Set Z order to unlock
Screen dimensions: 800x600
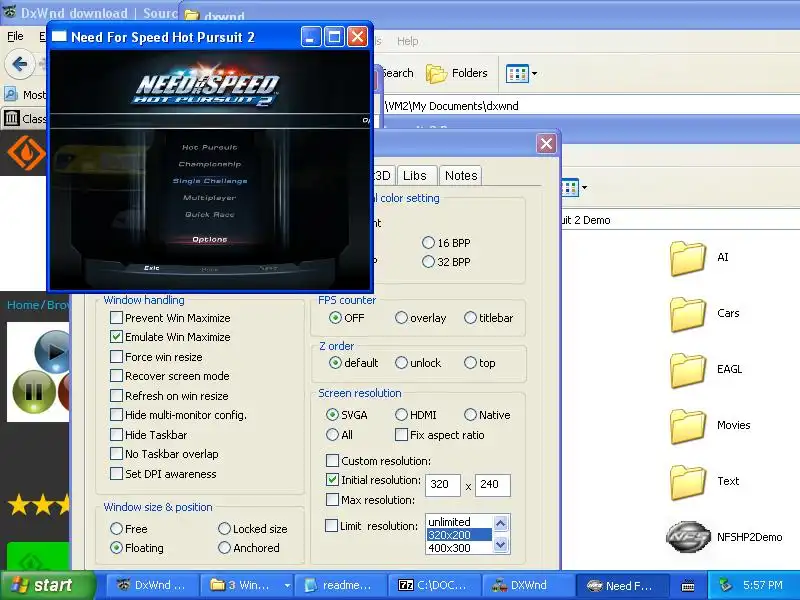(x=401, y=363)
